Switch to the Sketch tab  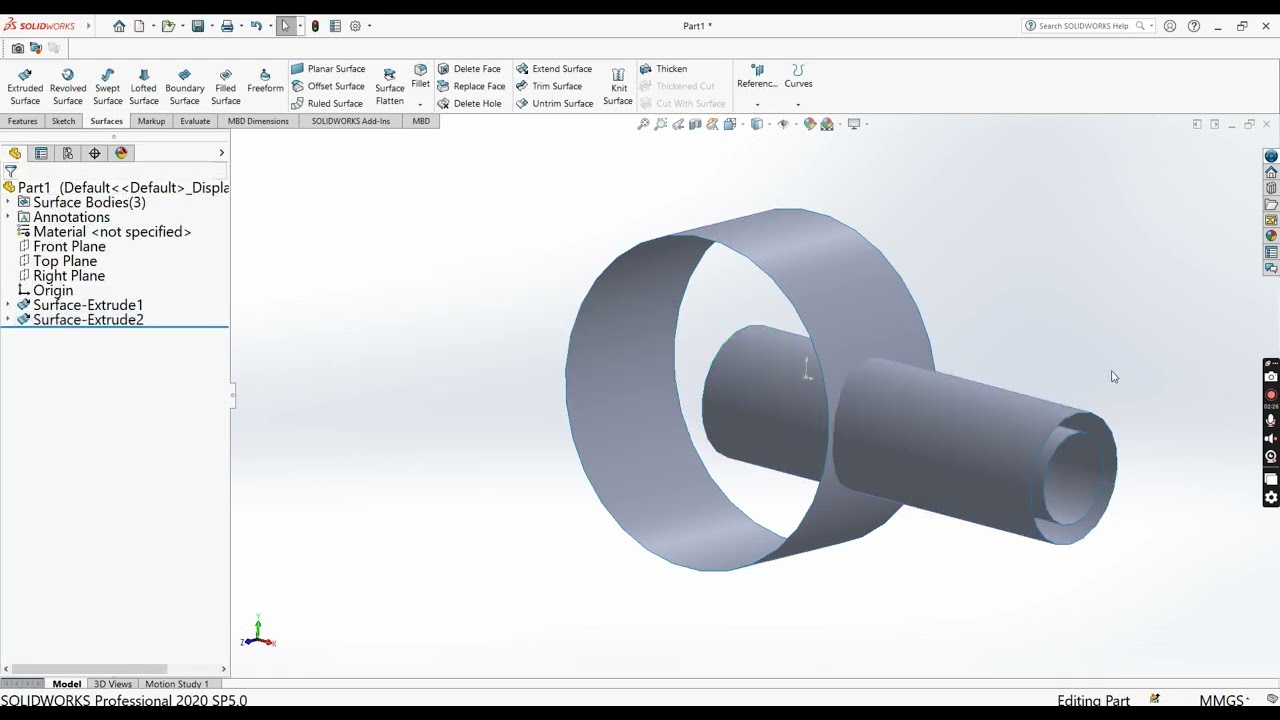click(63, 121)
